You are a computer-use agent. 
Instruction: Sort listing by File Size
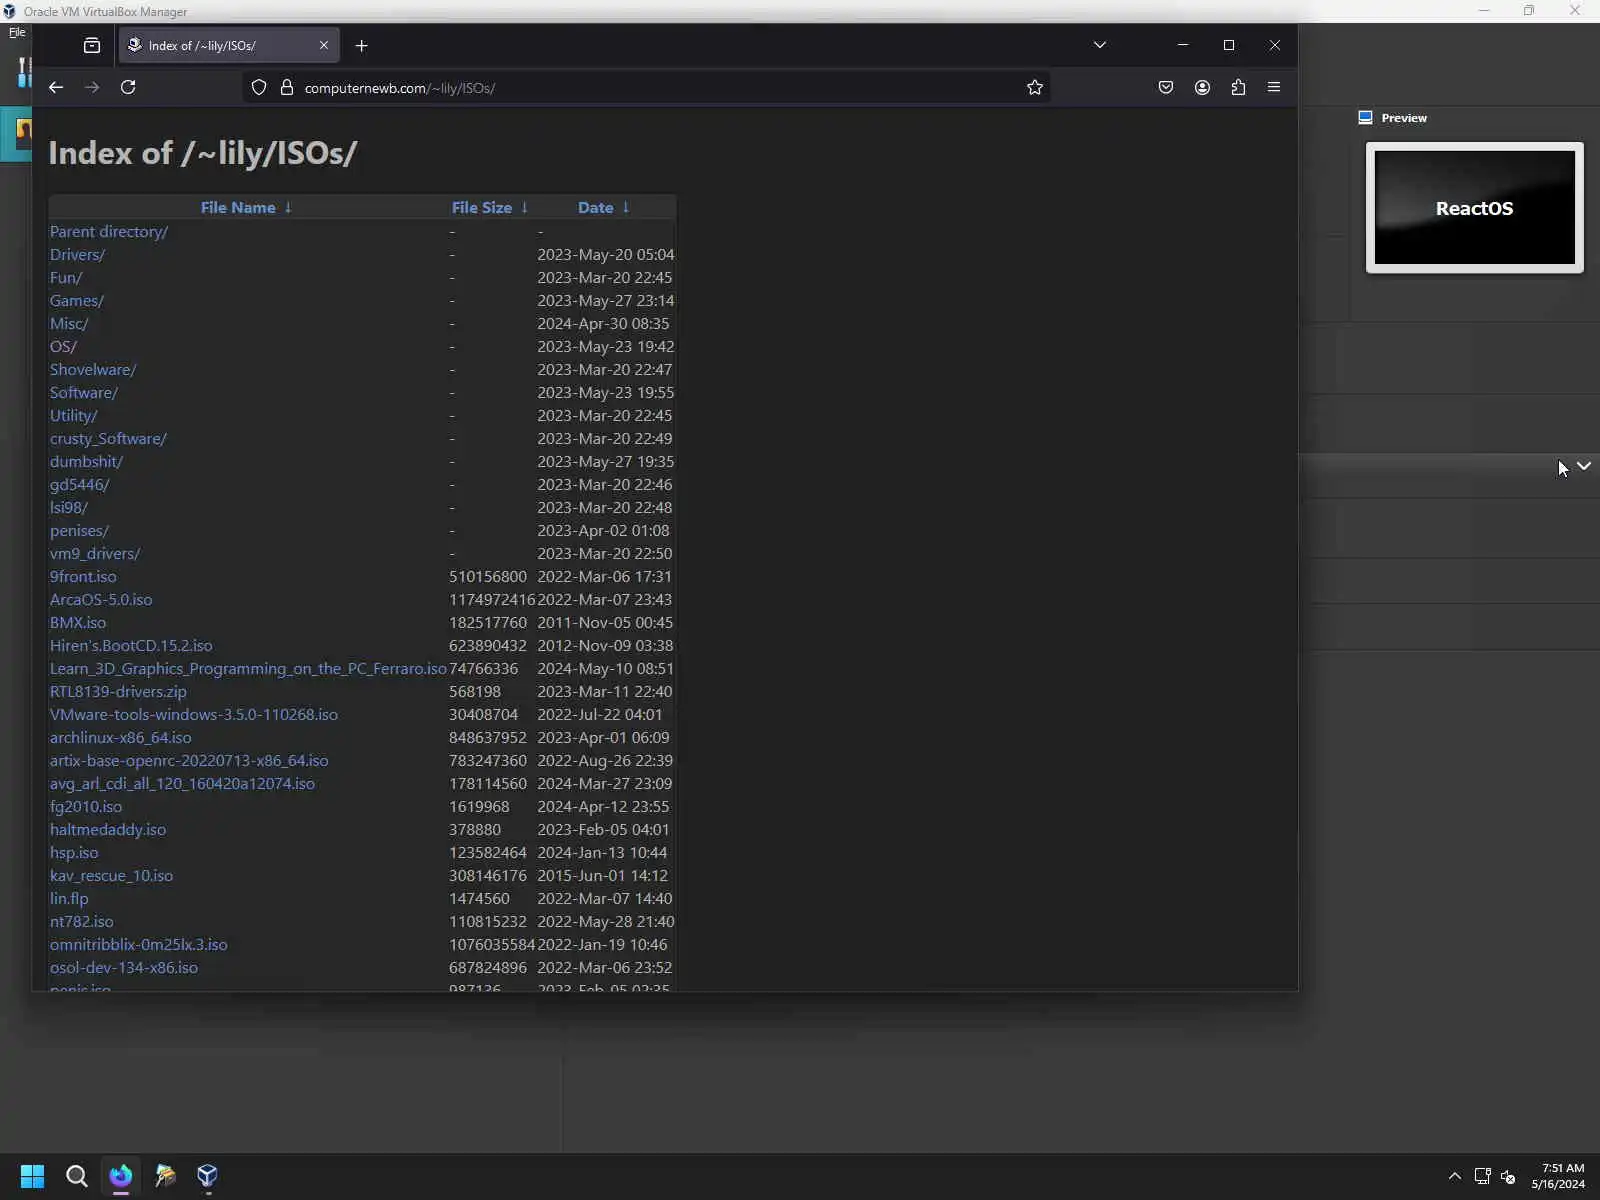[x=490, y=208]
